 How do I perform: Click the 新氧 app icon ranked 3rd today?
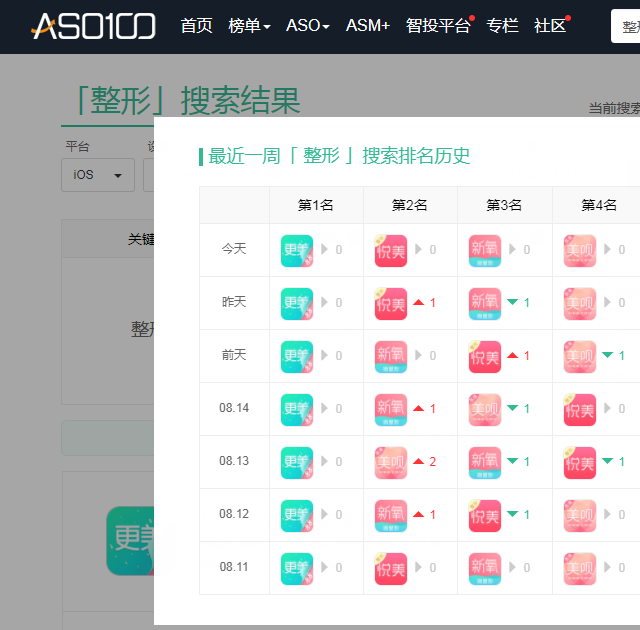(485, 250)
